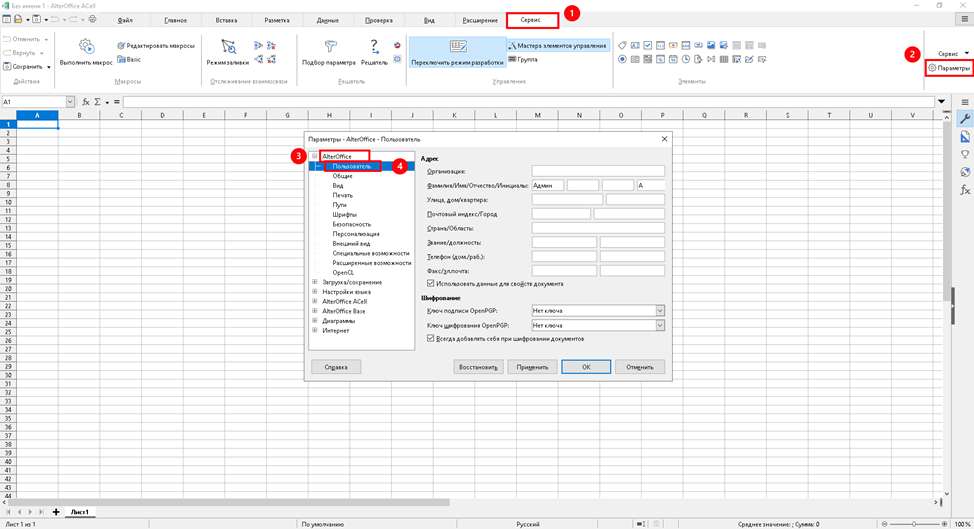This screenshot has width=974, height=529.
Task: Click the Run macro (Выполнить макрос) icon
Action: 86,46
